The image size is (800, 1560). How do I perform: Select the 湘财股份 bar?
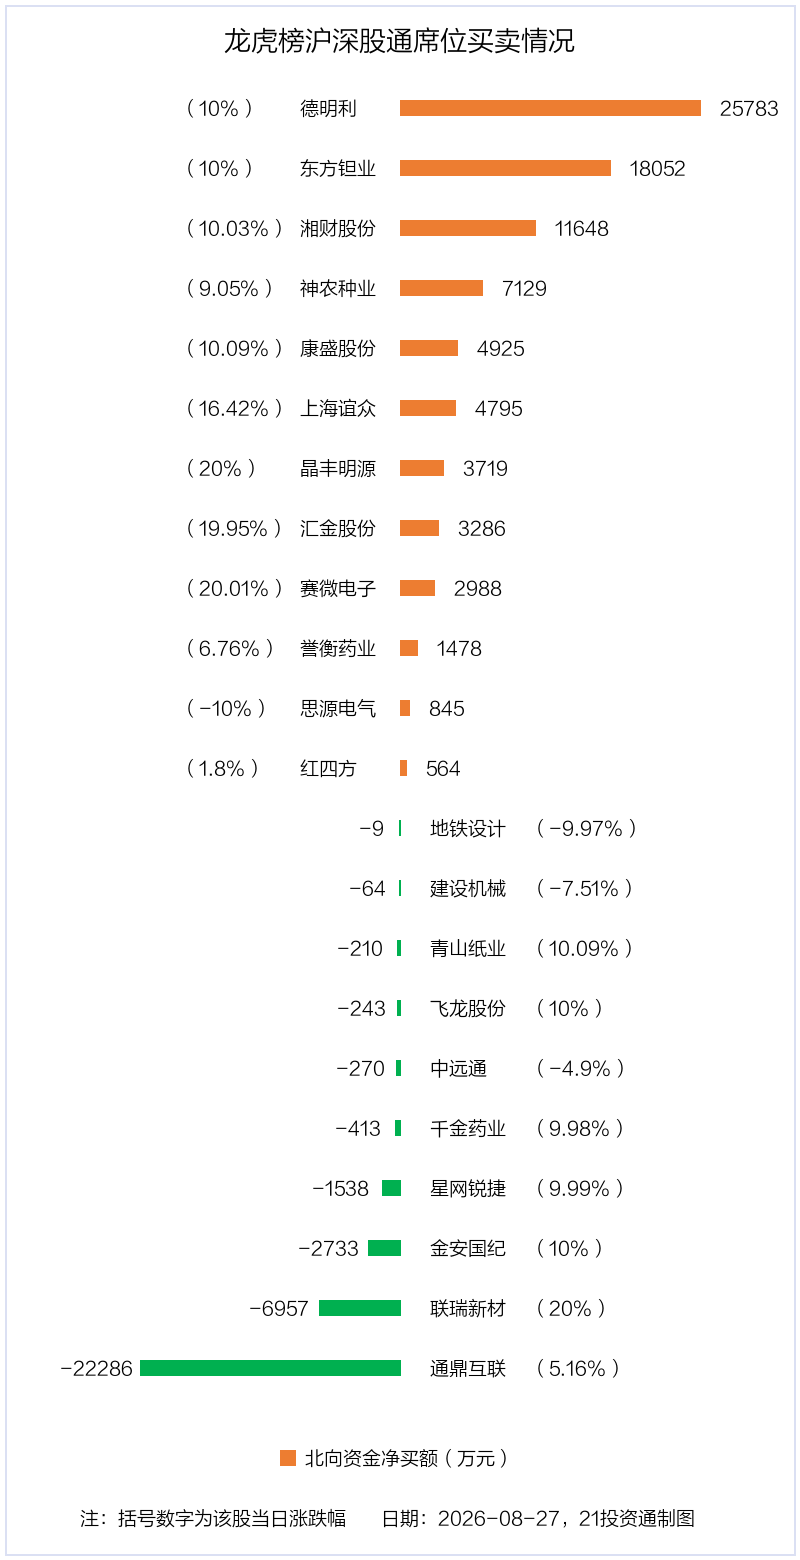468,228
